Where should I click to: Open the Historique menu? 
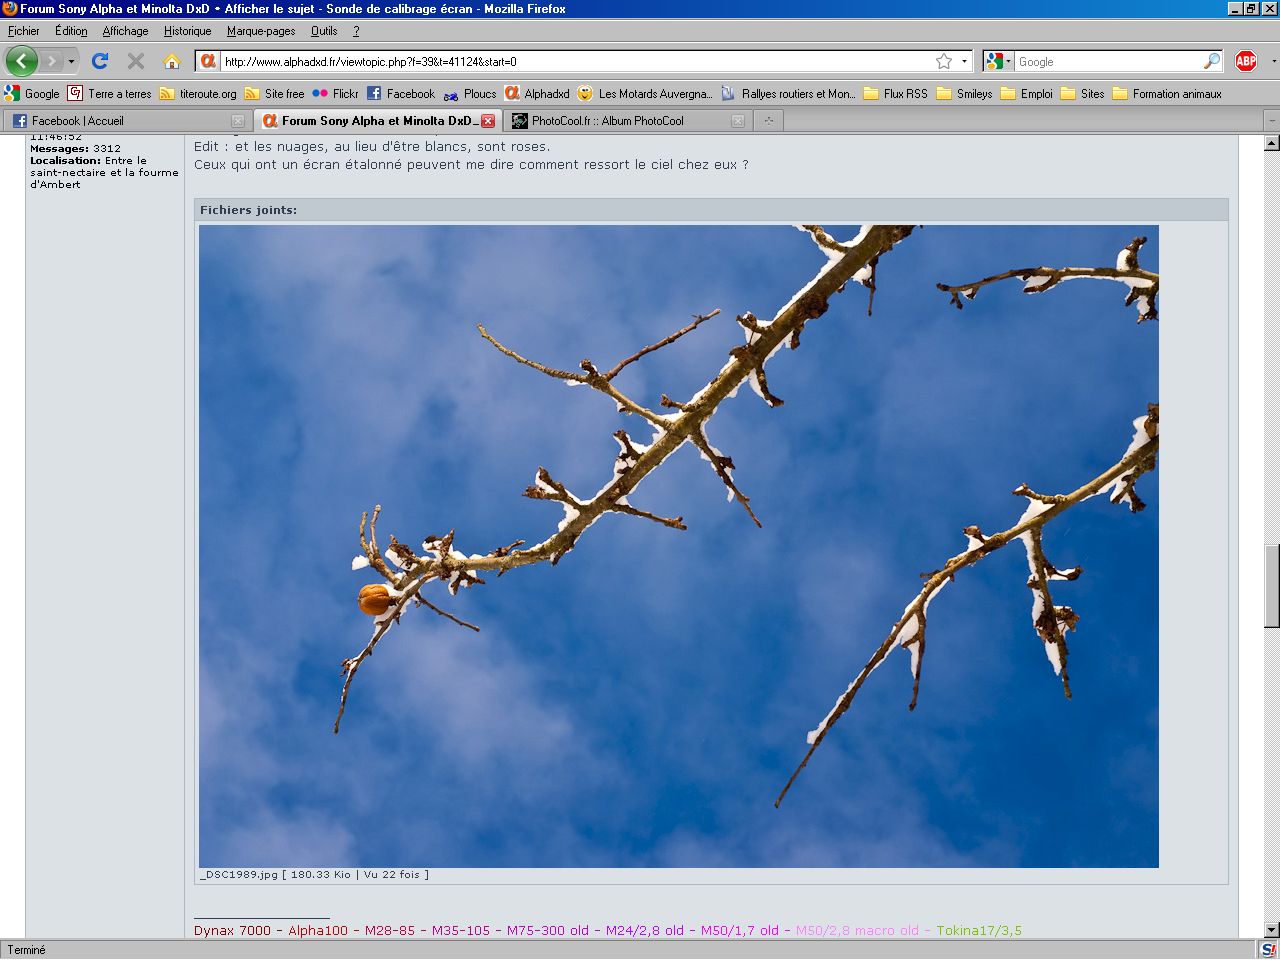pos(187,31)
